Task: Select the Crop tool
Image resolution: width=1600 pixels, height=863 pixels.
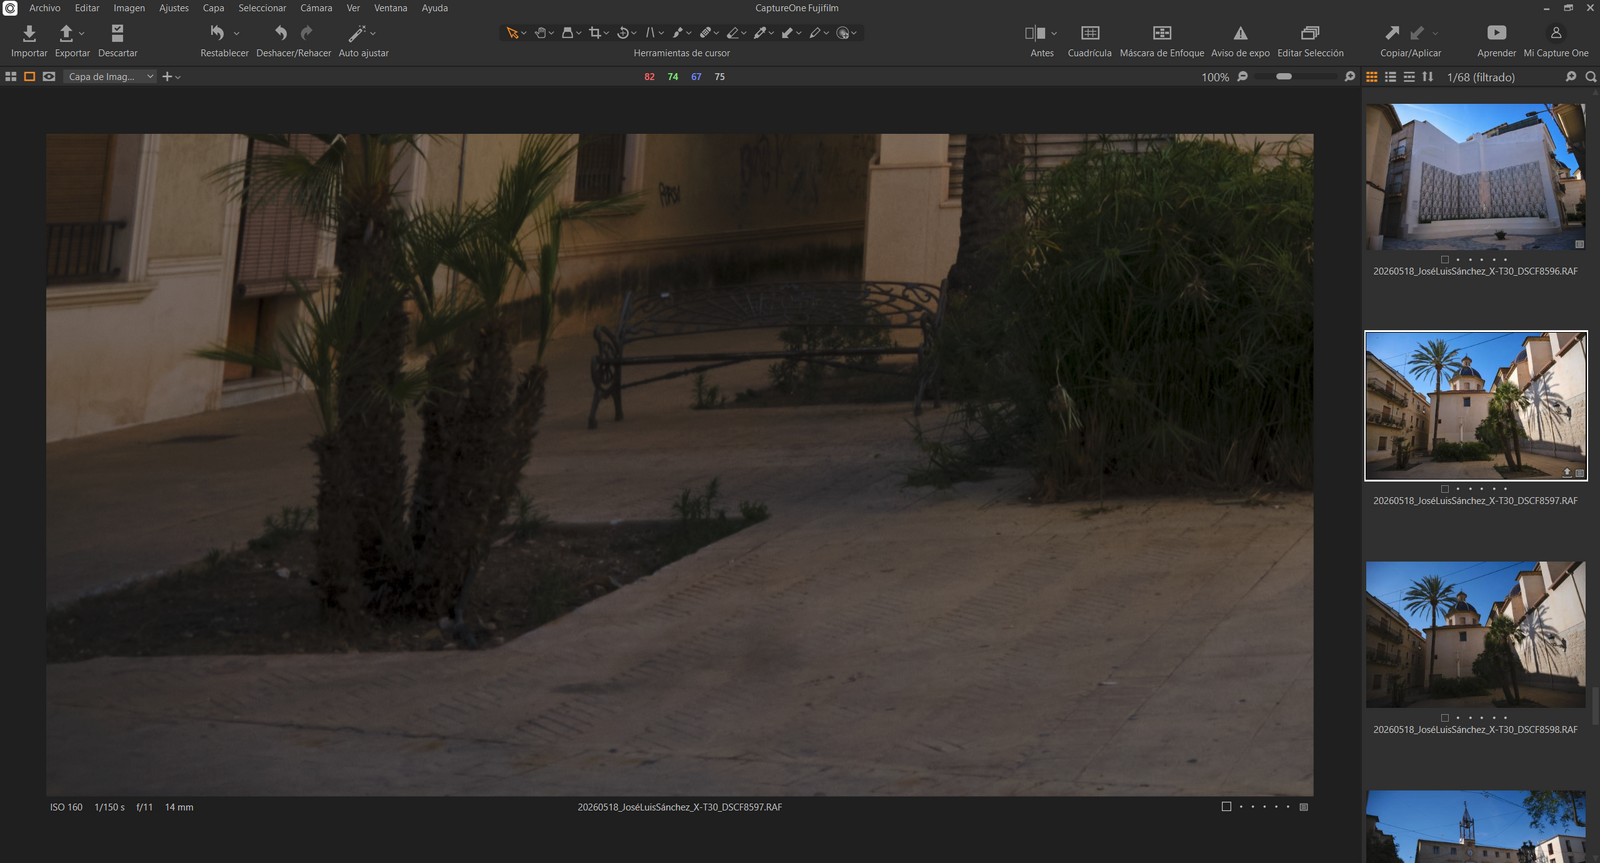Action: pyautogui.click(x=595, y=33)
